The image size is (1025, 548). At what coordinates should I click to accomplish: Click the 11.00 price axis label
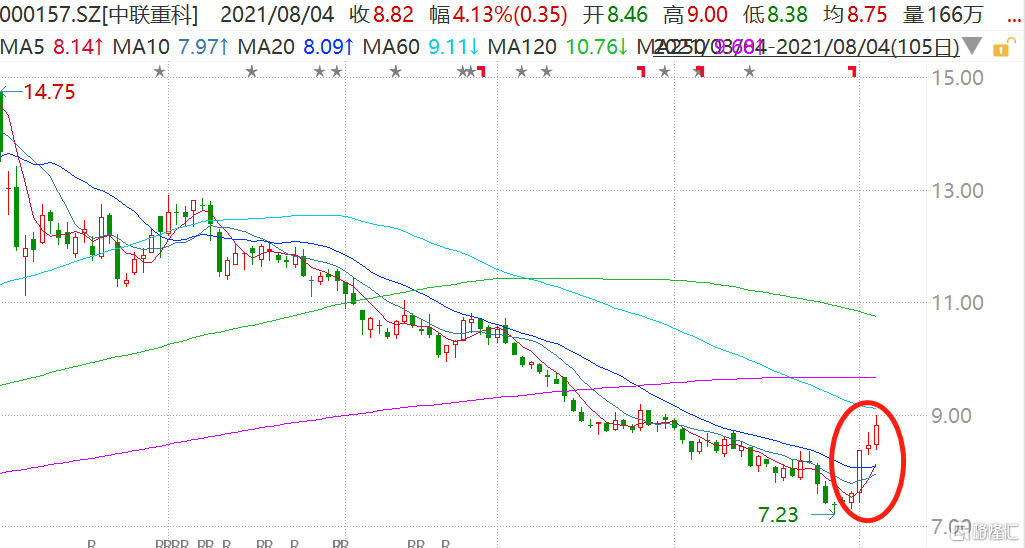click(x=958, y=303)
